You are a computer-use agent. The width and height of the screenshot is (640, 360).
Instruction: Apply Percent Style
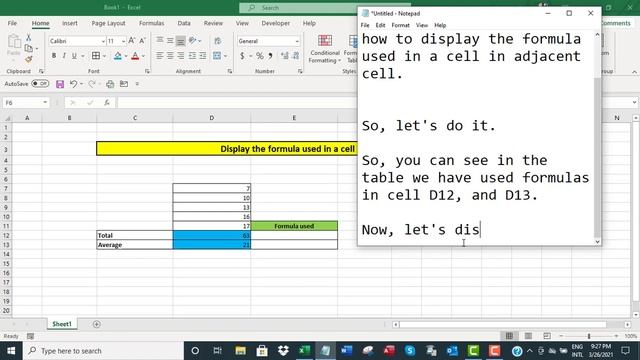tap(260, 56)
